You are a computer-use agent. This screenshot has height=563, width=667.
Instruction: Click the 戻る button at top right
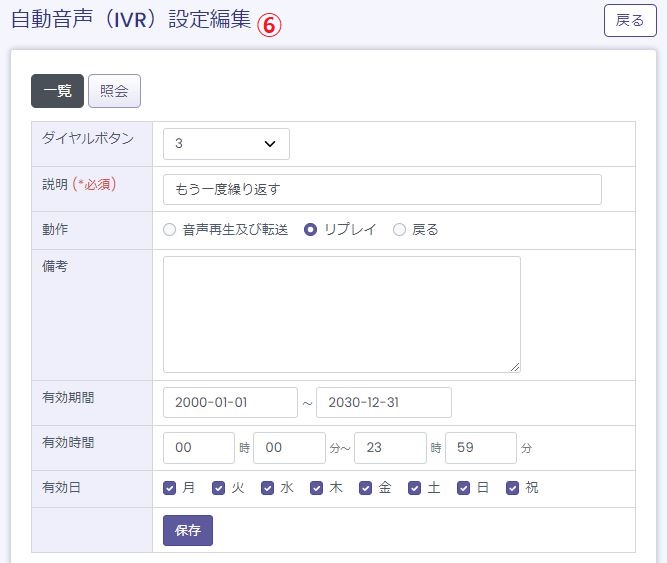(x=630, y=21)
